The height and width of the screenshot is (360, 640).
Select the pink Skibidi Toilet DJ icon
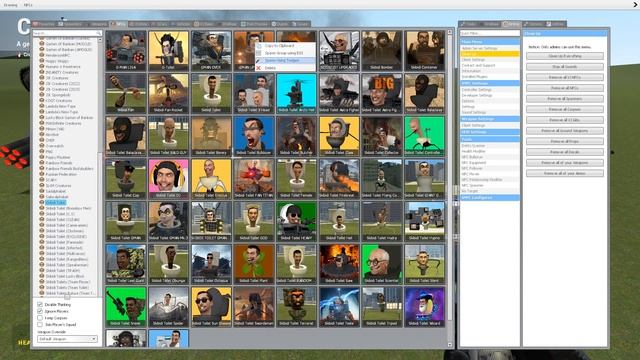169,179
